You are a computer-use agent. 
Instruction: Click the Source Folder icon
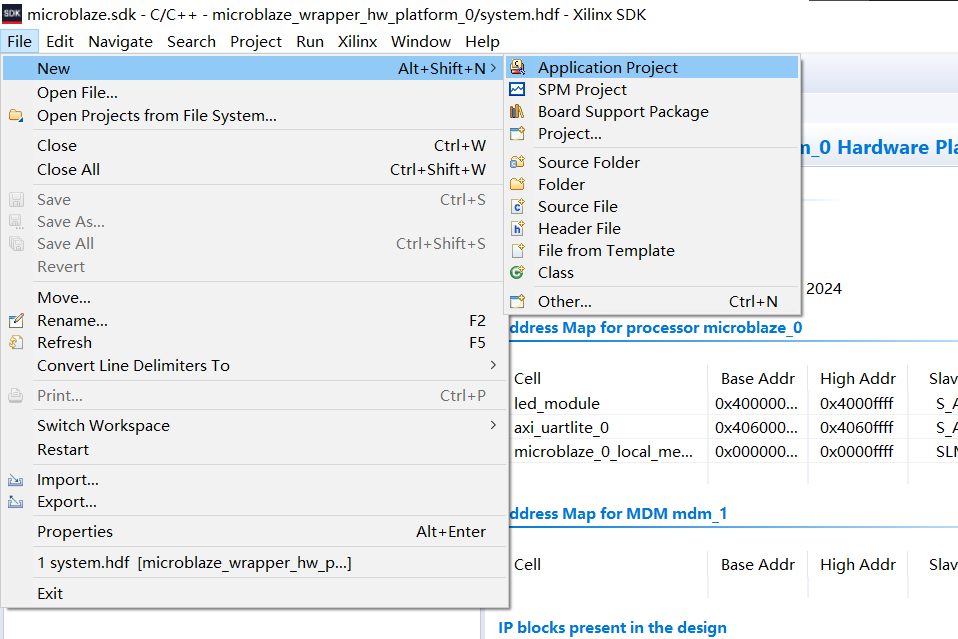(x=517, y=162)
